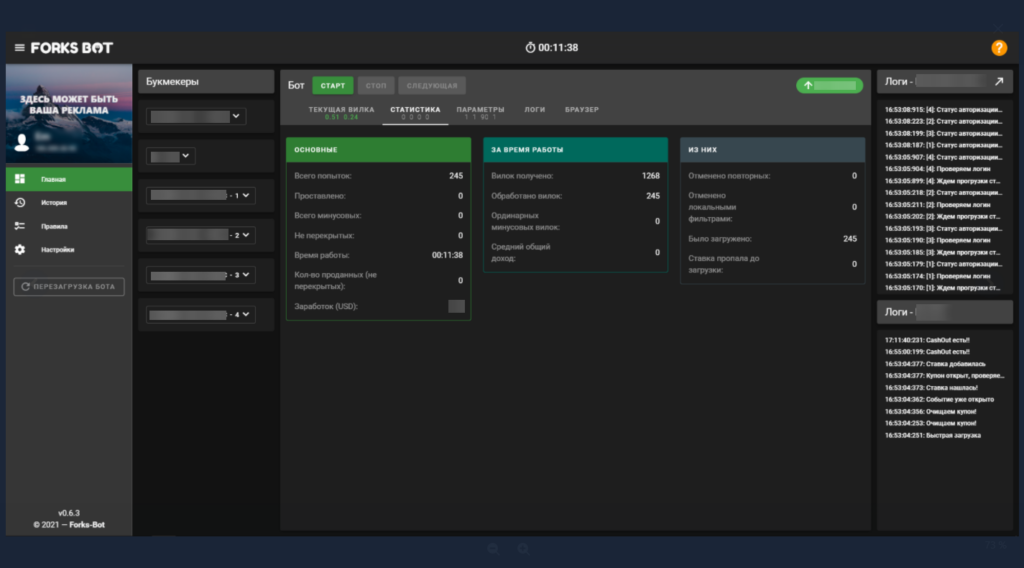Image resolution: width=1024 pixels, height=568 pixels.
Task: Click the История clock icon
Action: (x=20, y=202)
